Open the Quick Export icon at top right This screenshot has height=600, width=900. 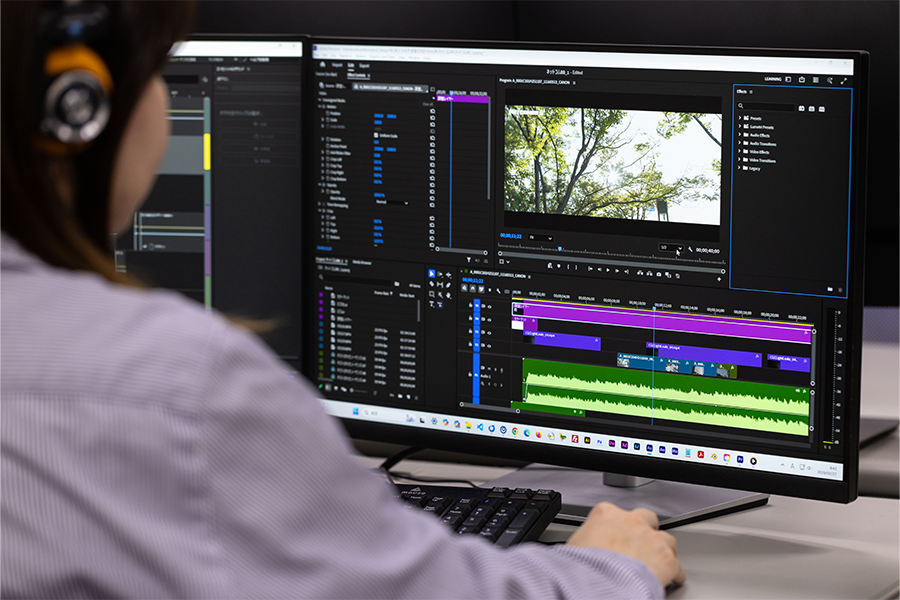coord(801,79)
